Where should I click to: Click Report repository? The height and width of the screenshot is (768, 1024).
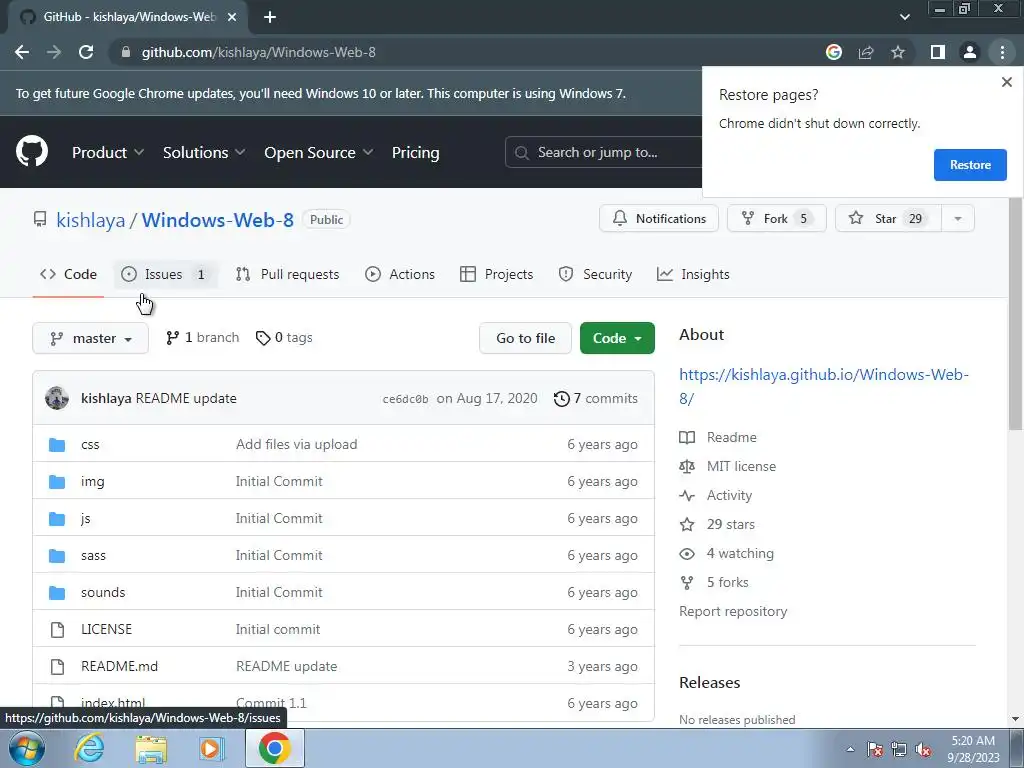coord(733,611)
